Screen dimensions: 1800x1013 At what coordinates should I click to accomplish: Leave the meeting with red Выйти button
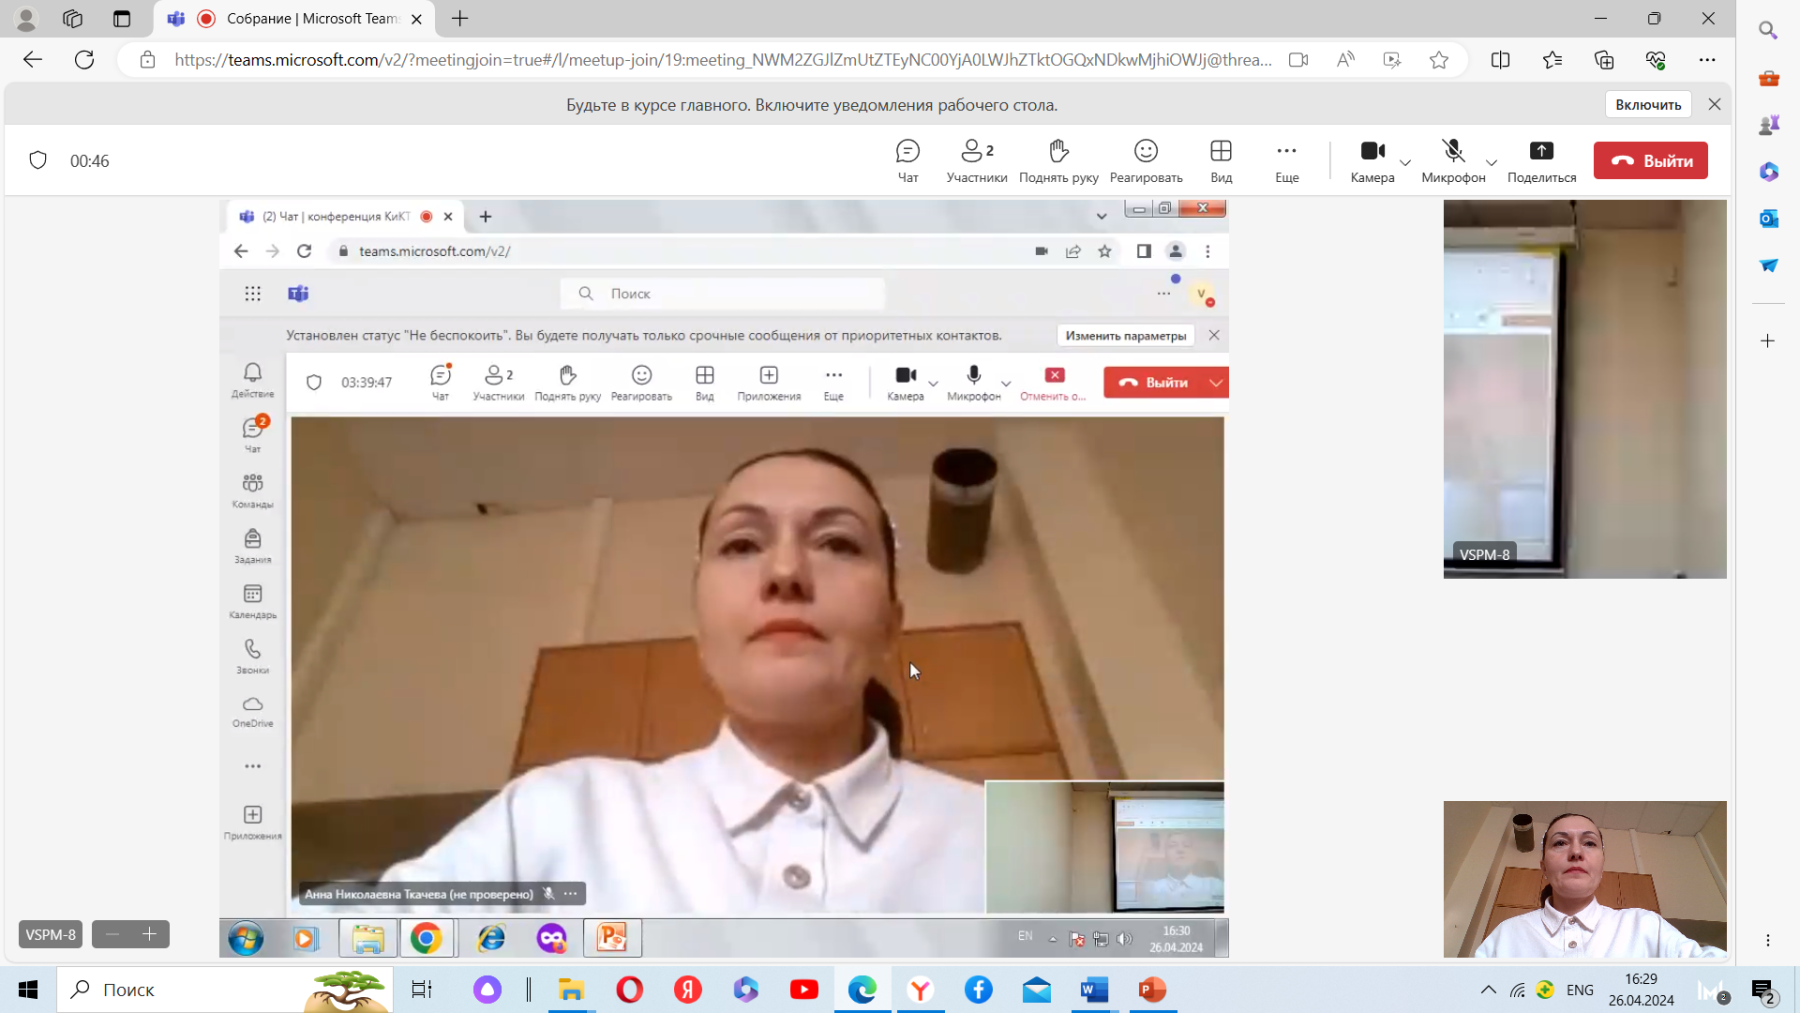pyautogui.click(x=1650, y=160)
